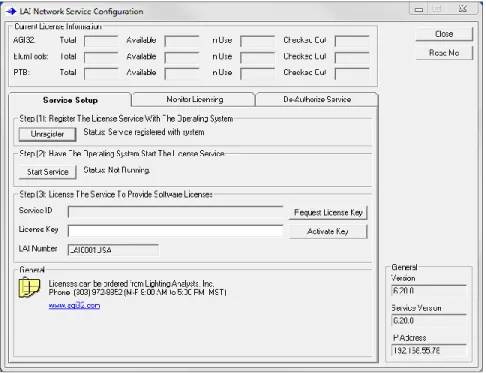
Task: Click Request License Key button
Action: pos(328,213)
